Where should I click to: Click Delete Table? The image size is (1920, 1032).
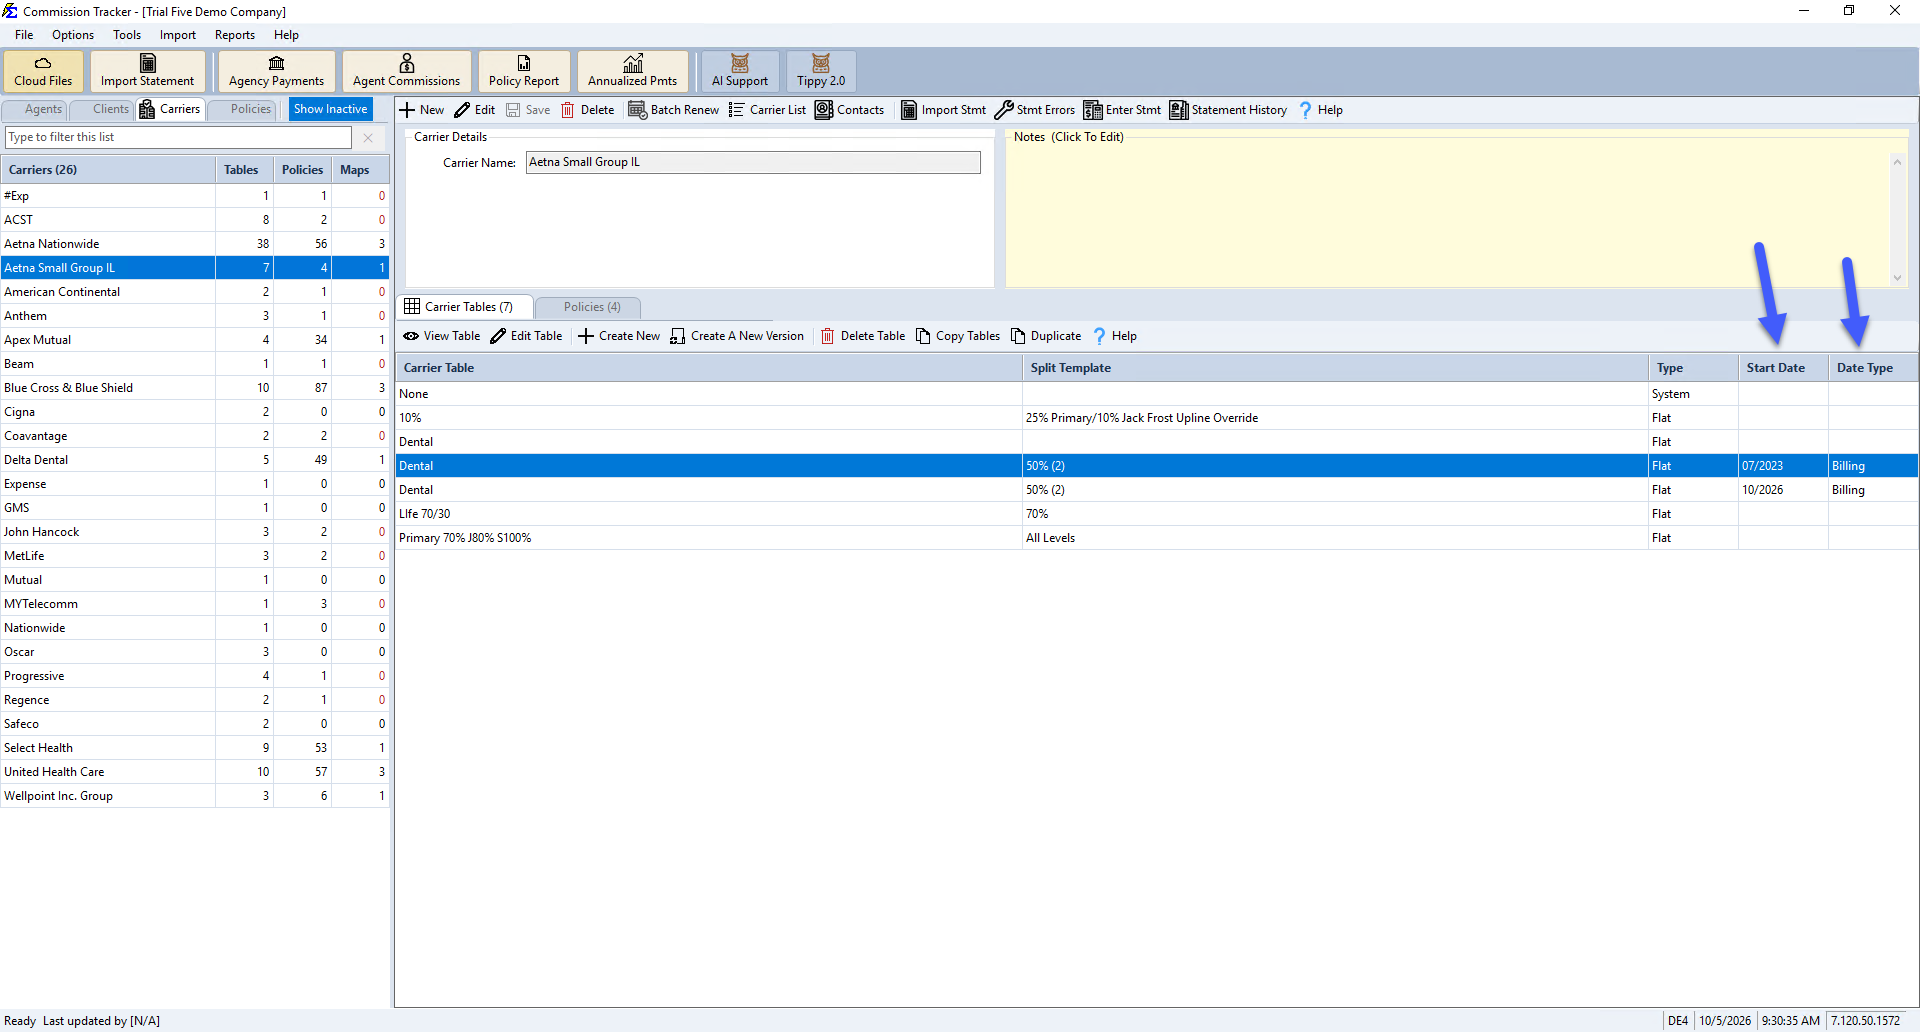click(x=863, y=336)
